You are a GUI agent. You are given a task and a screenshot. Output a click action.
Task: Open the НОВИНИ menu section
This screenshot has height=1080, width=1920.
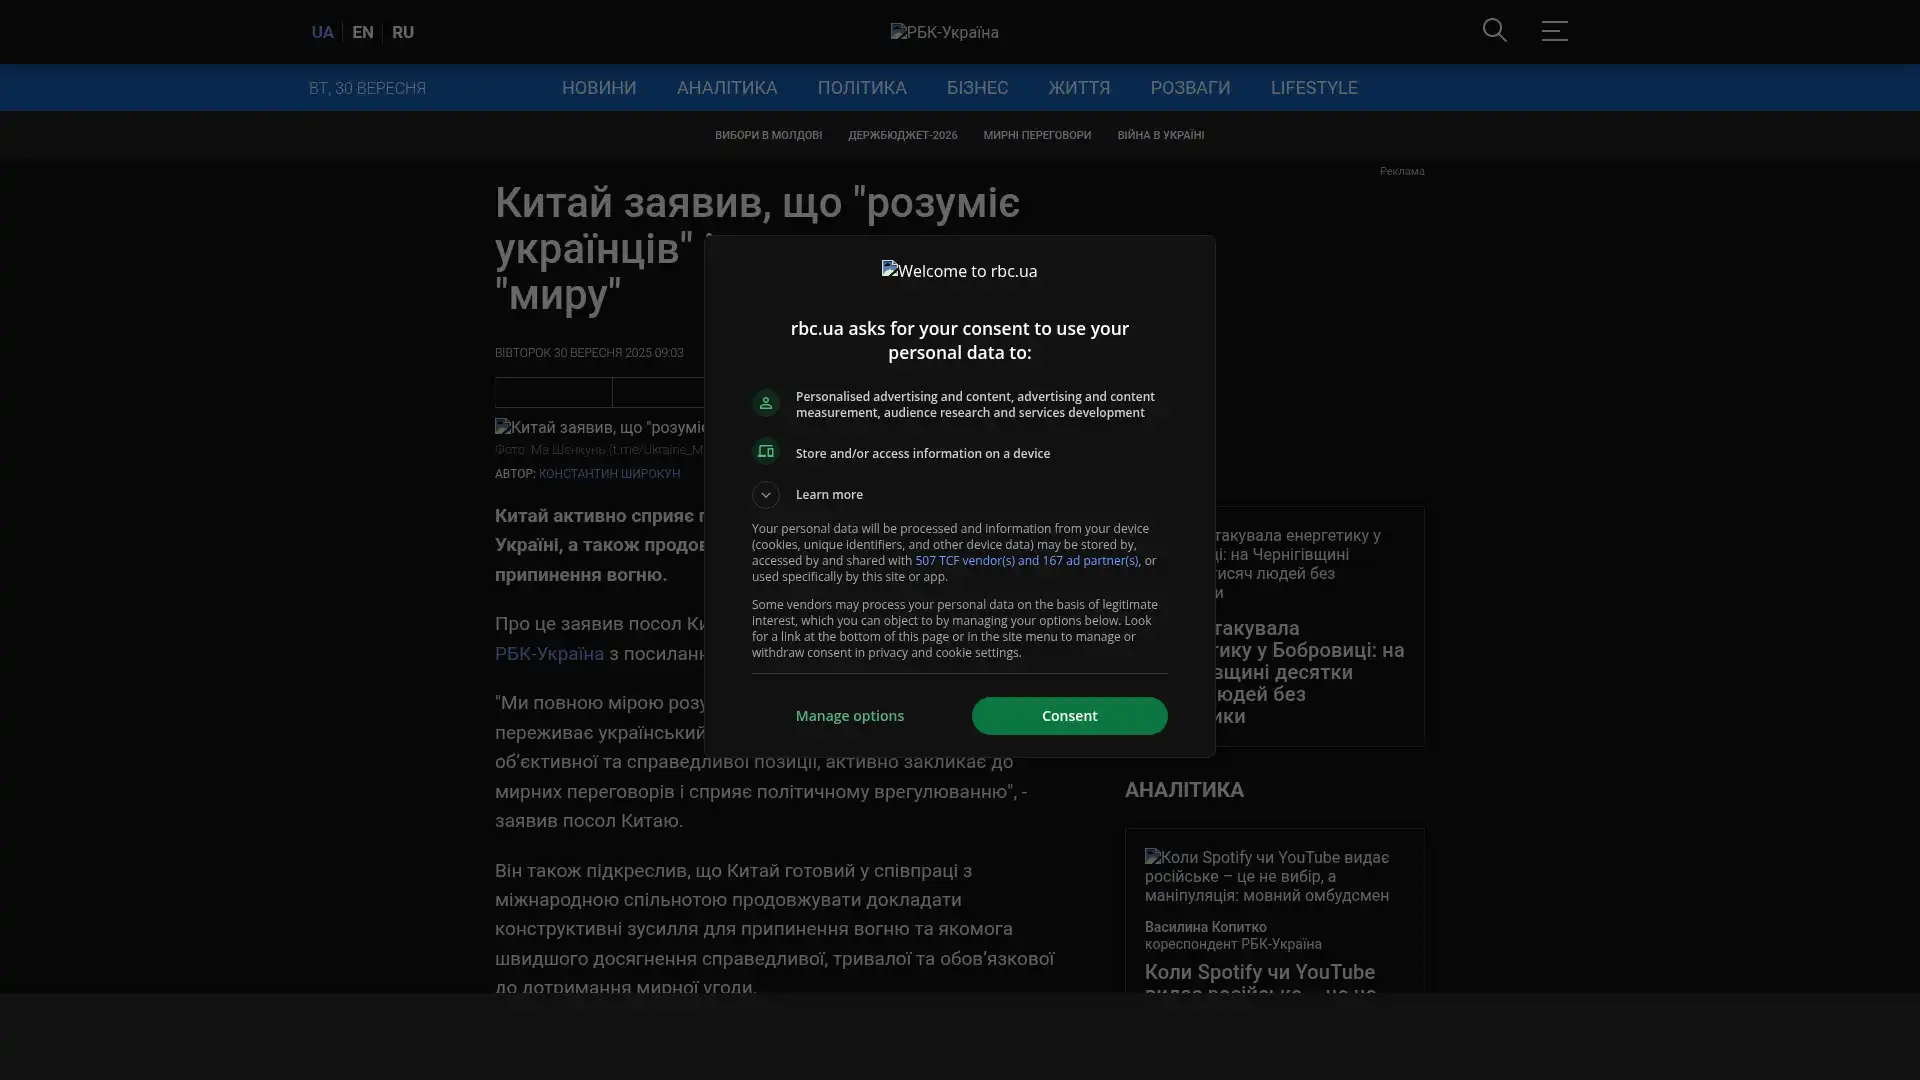tap(598, 88)
